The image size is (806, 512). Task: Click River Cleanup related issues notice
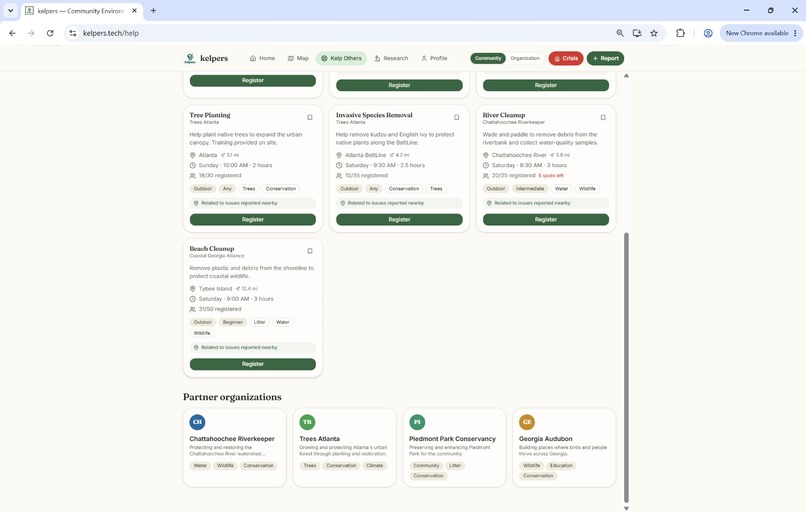tap(546, 203)
